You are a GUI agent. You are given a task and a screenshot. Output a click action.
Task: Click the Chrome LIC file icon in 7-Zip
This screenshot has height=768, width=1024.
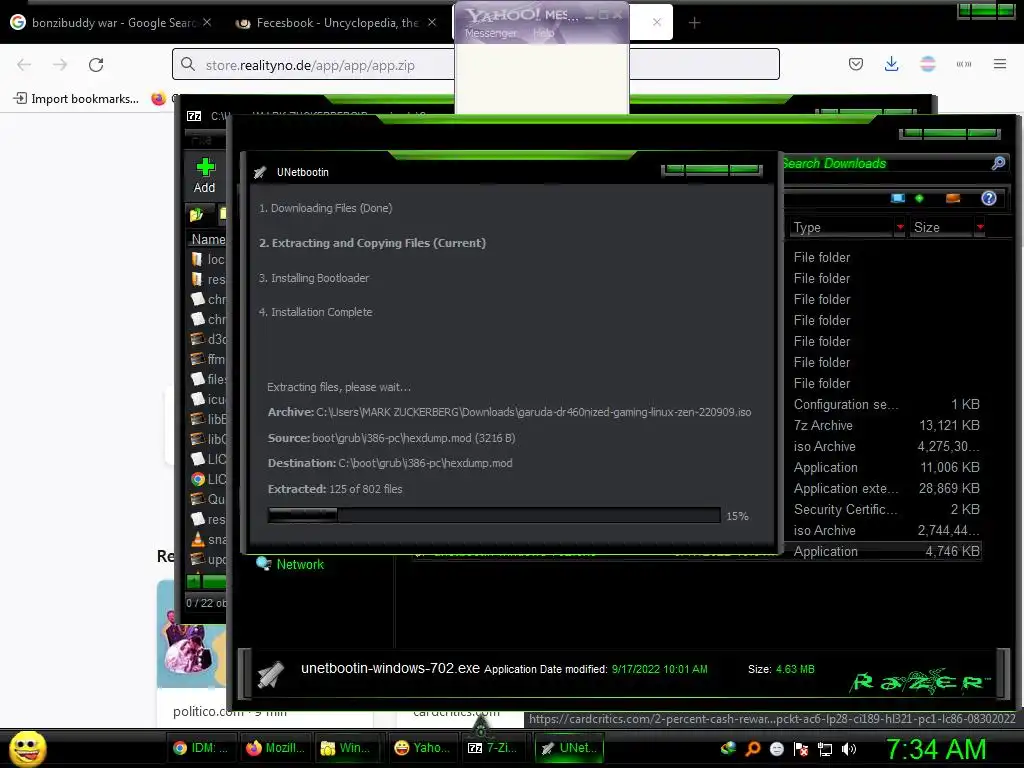(x=198, y=479)
